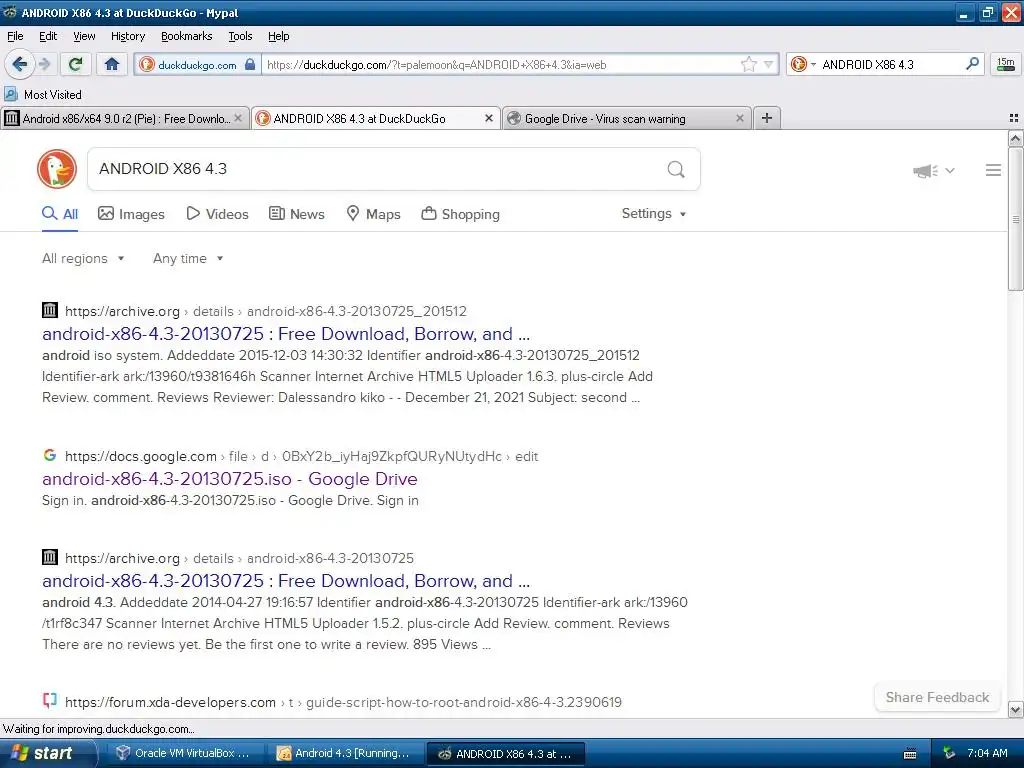Go back with the browser back arrow
The width and height of the screenshot is (1024, 768).
click(20, 64)
